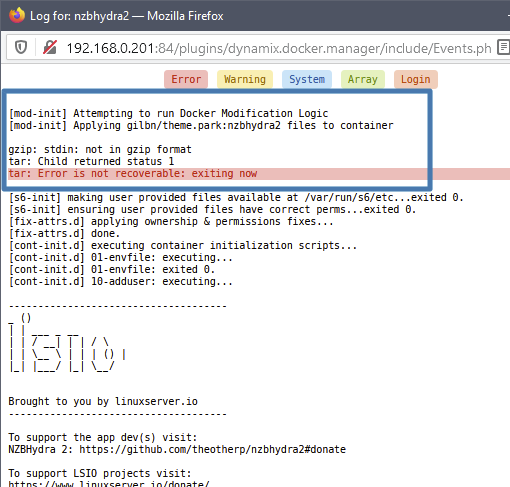This screenshot has width=510, height=487.
Task: Click '01-envfile: executing...' log line
Action: 121,257
